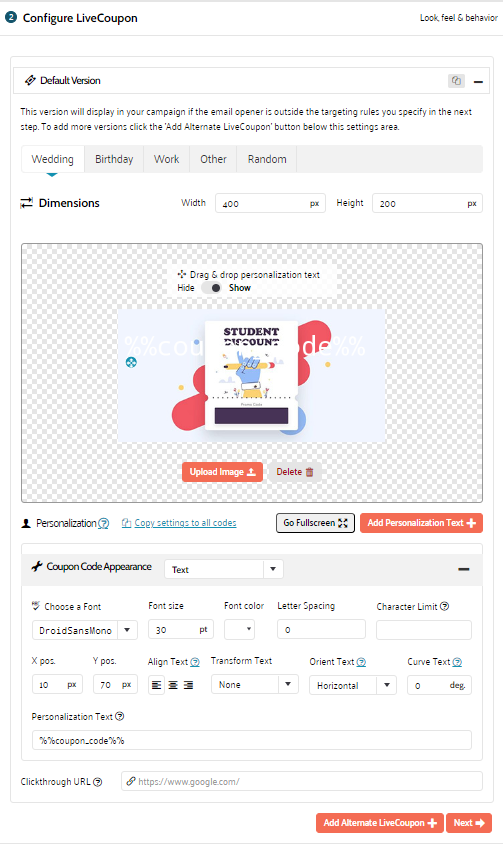Open the Orient Text Horizontal dropdown
The height and width of the screenshot is (844, 503).
[x=353, y=685]
